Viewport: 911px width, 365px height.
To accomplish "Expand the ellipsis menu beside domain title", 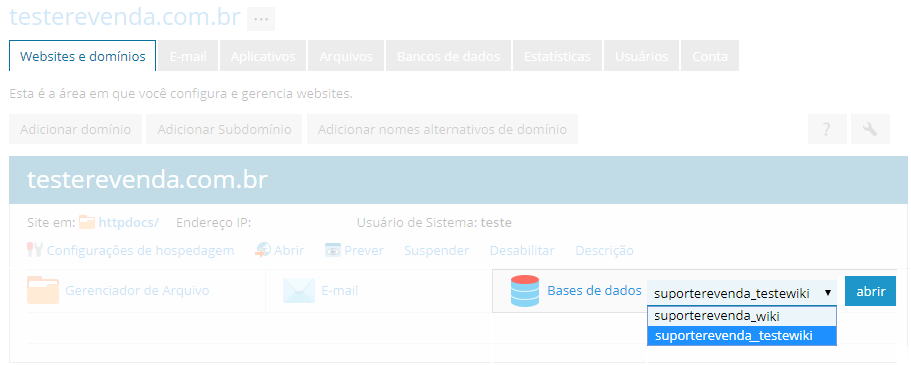I will [261, 19].
